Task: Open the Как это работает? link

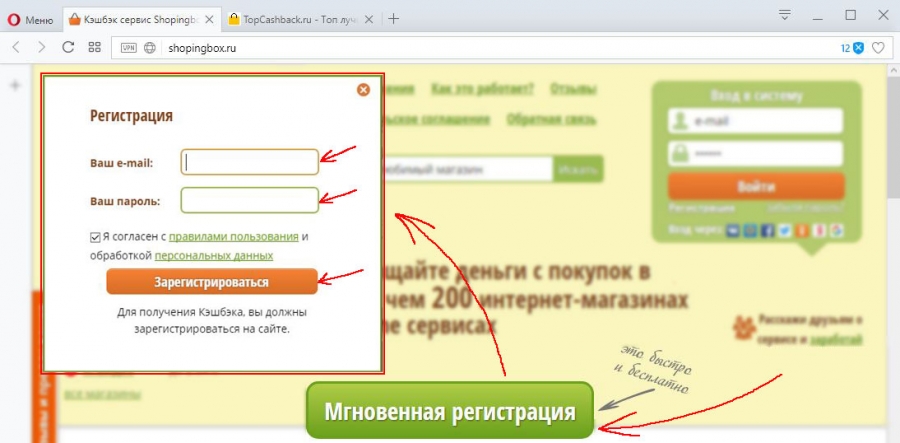Action: click(x=483, y=89)
